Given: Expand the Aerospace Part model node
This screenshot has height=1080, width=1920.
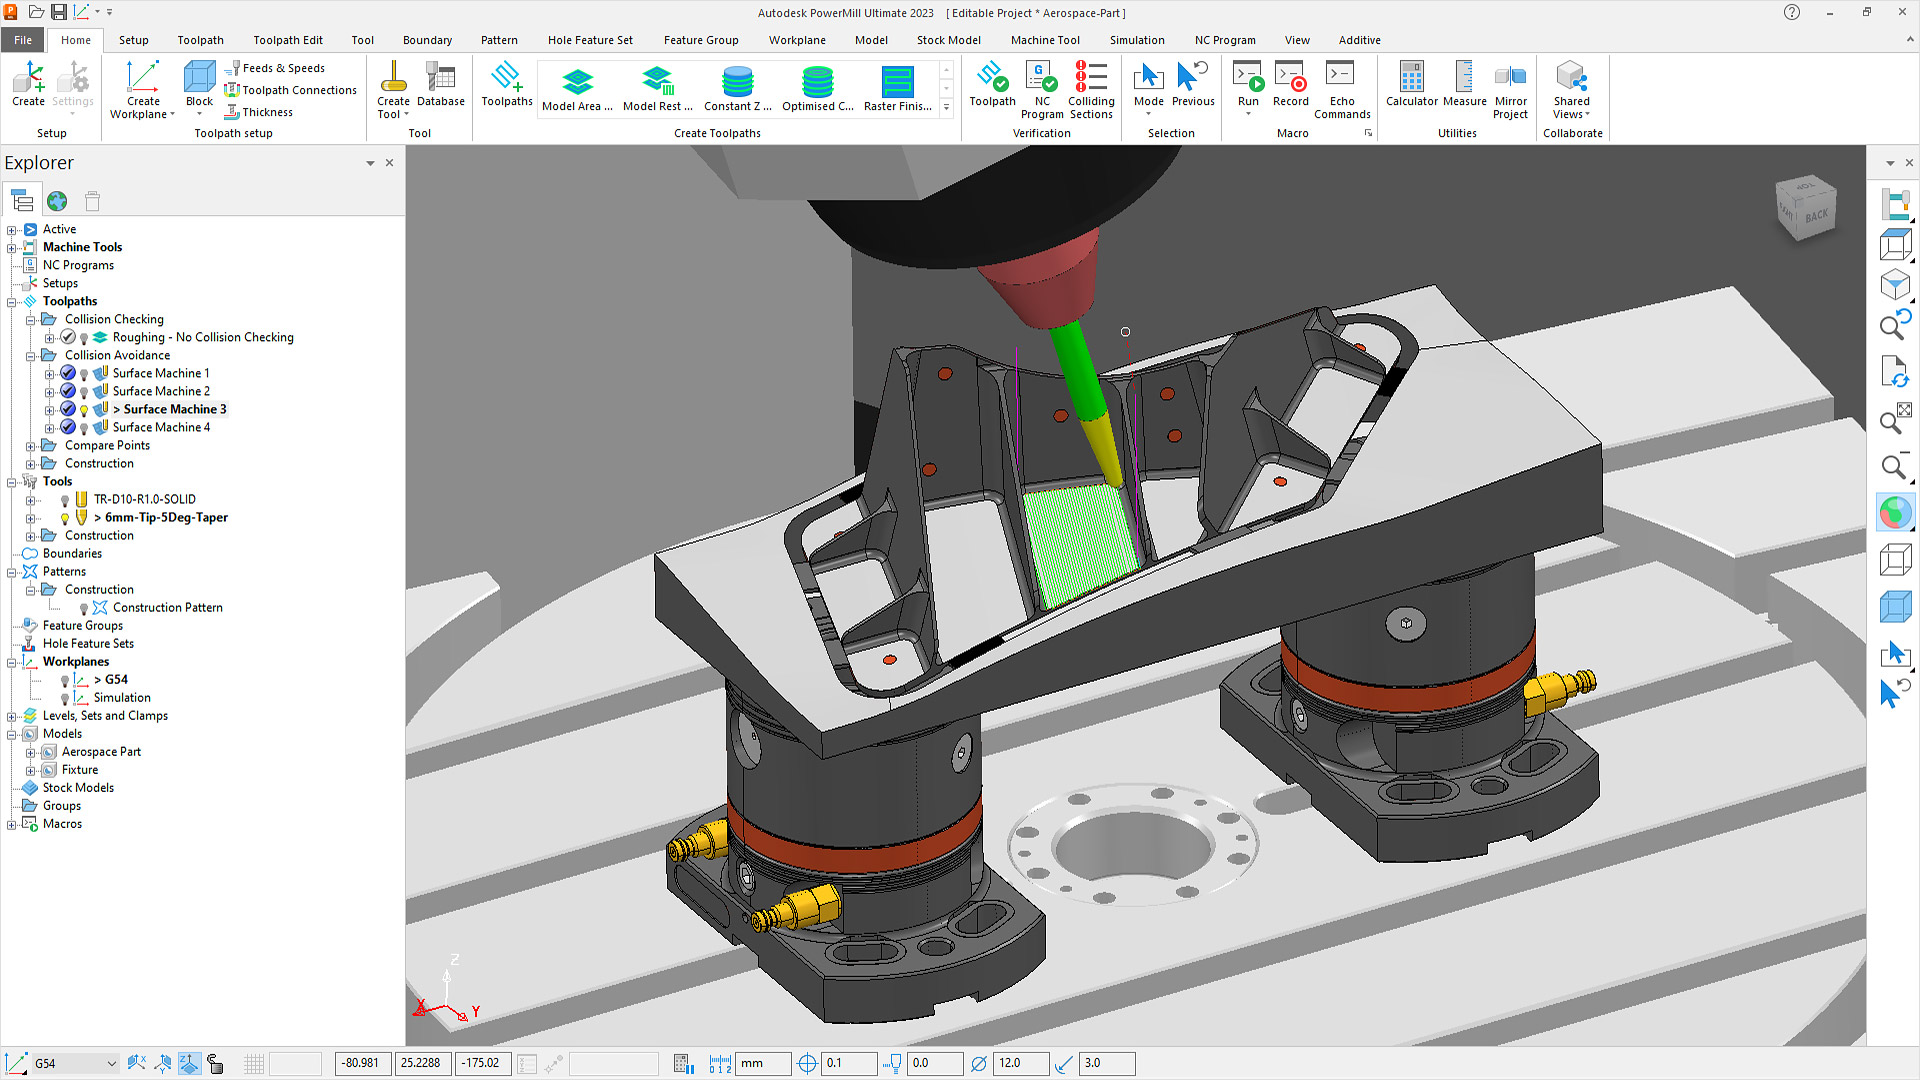Looking at the screenshot, I should [30, 751].
